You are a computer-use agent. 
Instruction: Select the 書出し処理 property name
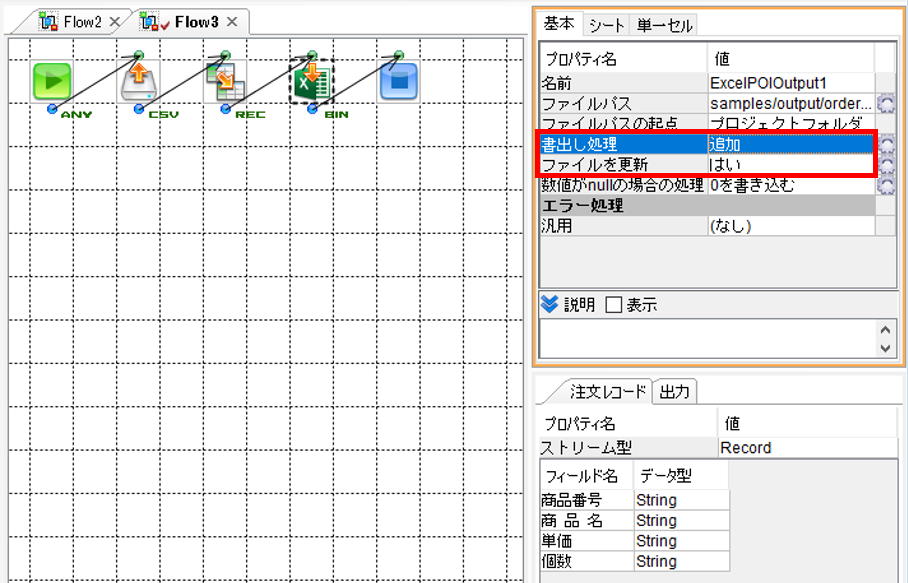coord(623,144)
